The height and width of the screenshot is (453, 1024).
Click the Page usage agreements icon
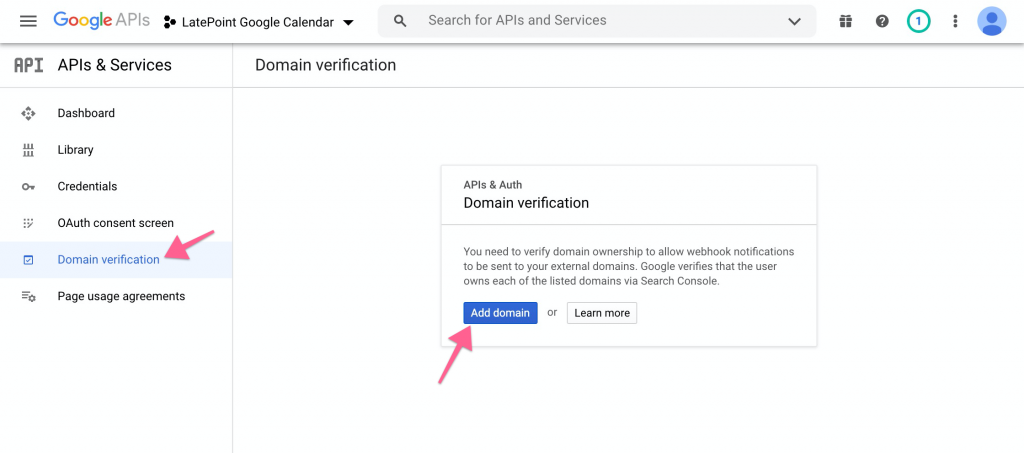[28, 296]
